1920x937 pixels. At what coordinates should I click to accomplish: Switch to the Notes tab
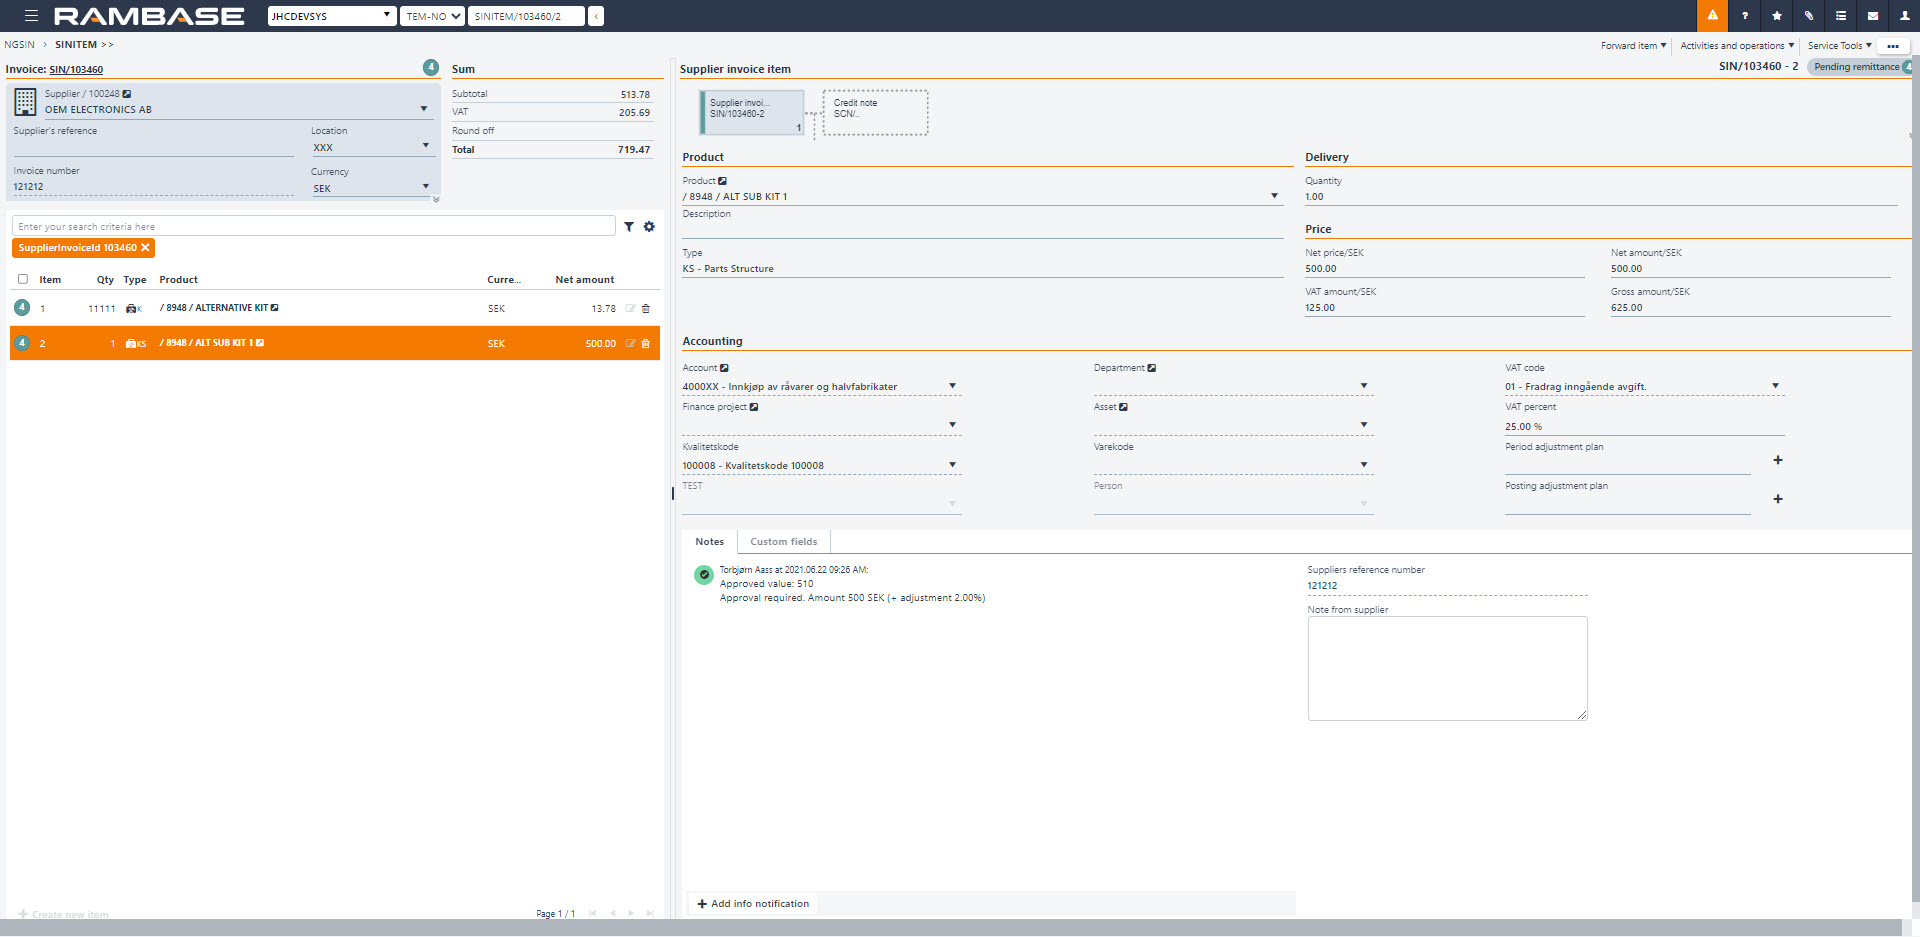click(710, 542)
